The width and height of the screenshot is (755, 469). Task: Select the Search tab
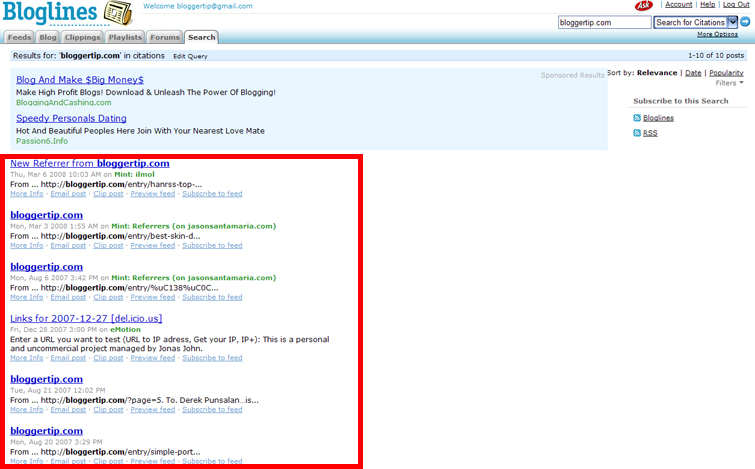point(201,37)
